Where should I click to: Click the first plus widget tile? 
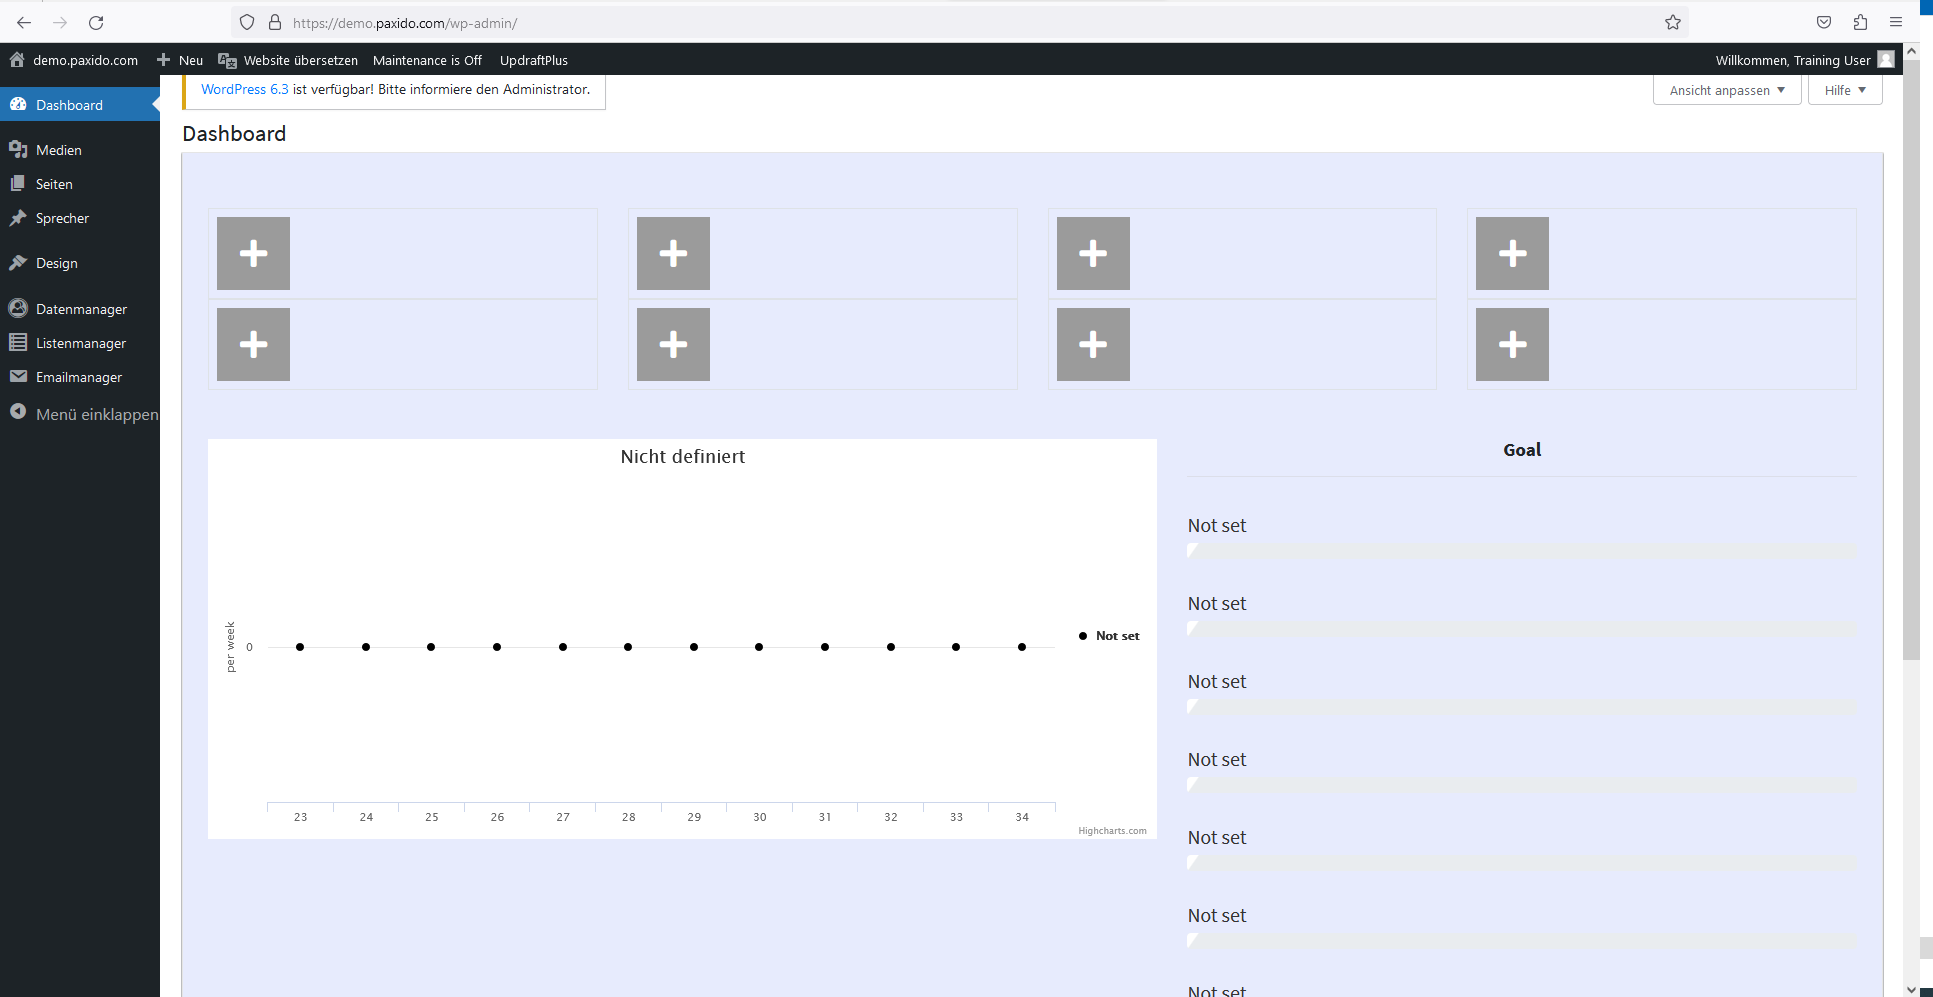point(253,253)
